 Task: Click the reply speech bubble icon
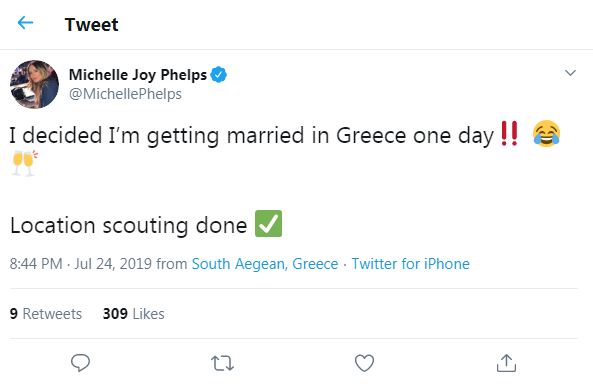click(80, 362)
